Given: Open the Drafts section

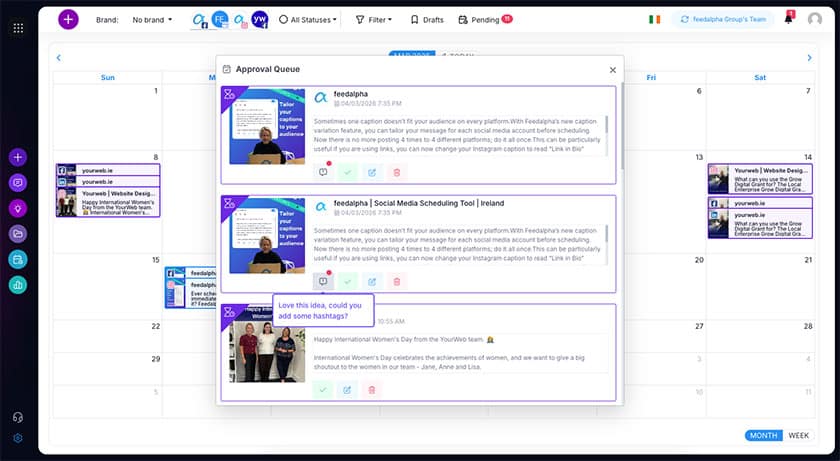Looking at the screenshot, I should 427,19.
